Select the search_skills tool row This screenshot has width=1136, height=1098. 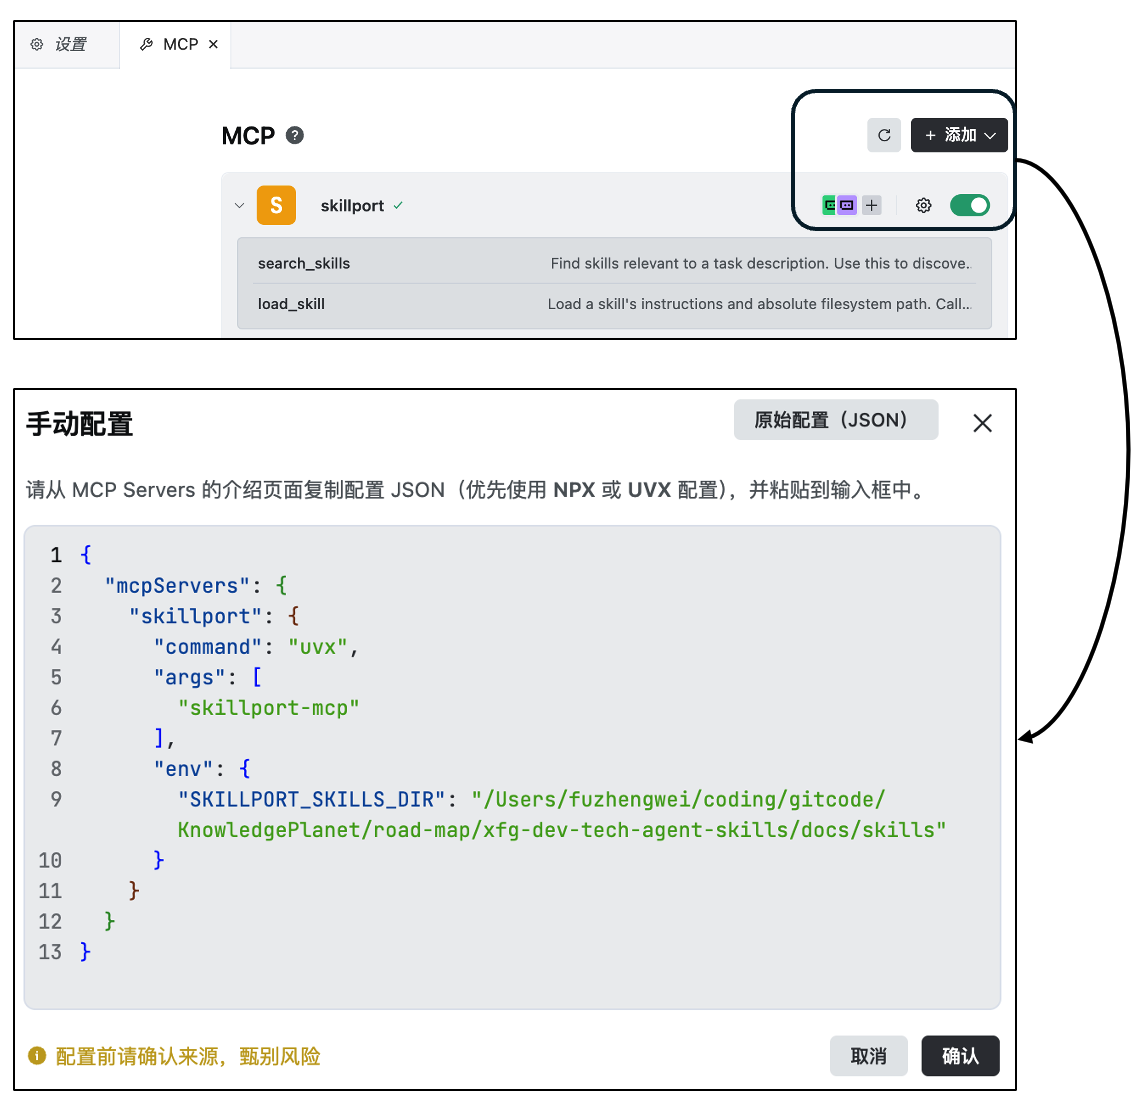tap(614, 264)
